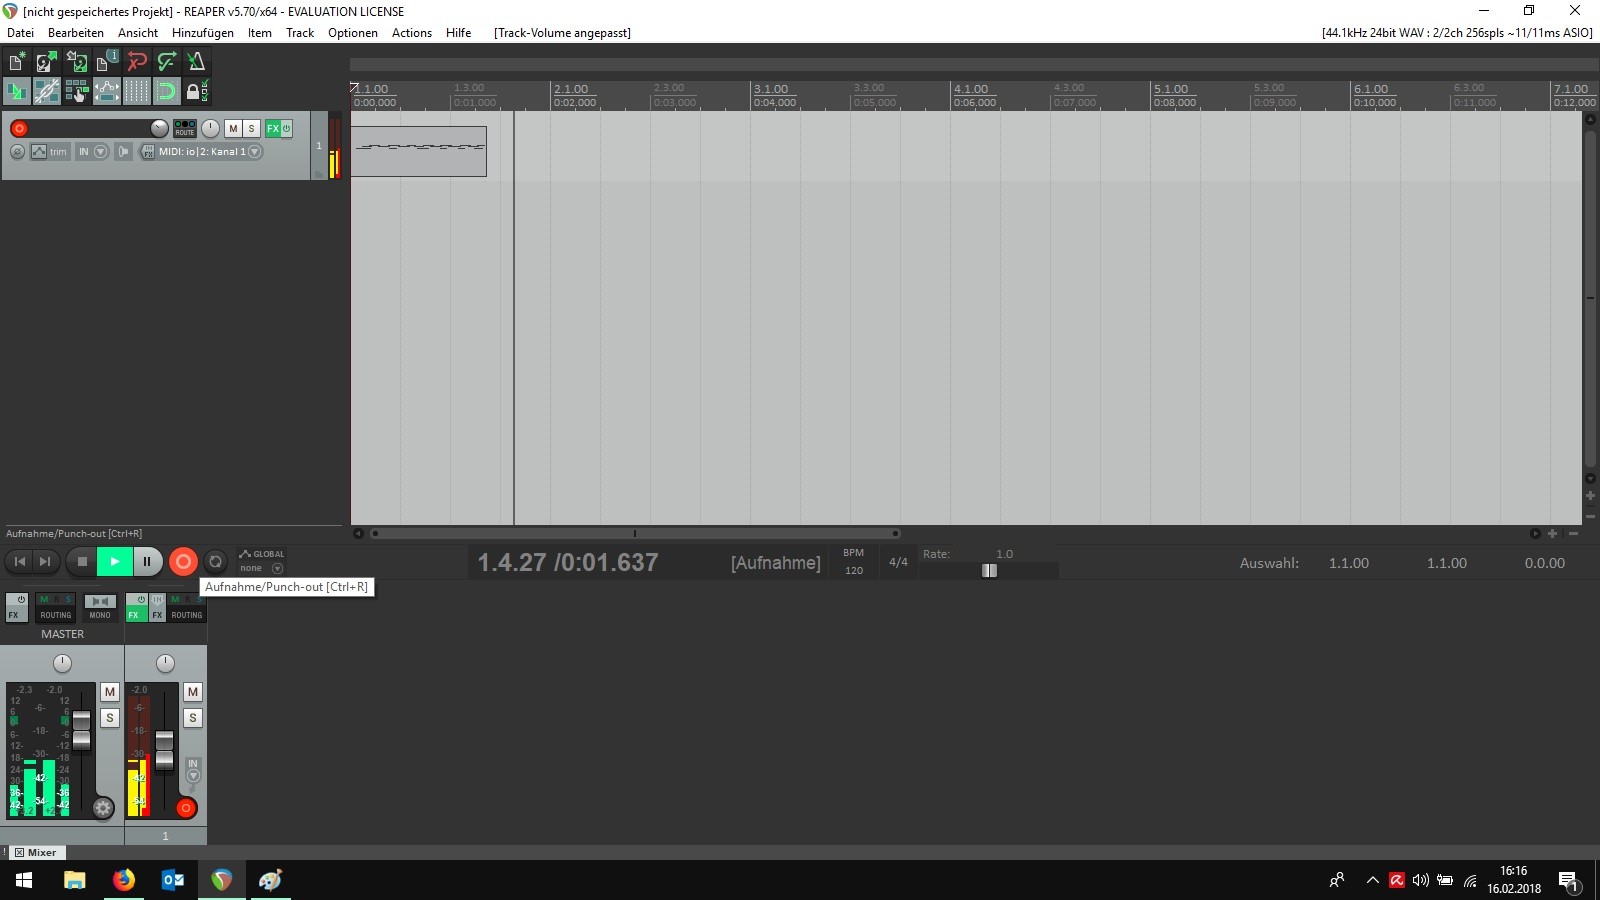The width and height of the screenshot is (1600, 900).
Task: Click the master MONO button
Action: (100, 606)
